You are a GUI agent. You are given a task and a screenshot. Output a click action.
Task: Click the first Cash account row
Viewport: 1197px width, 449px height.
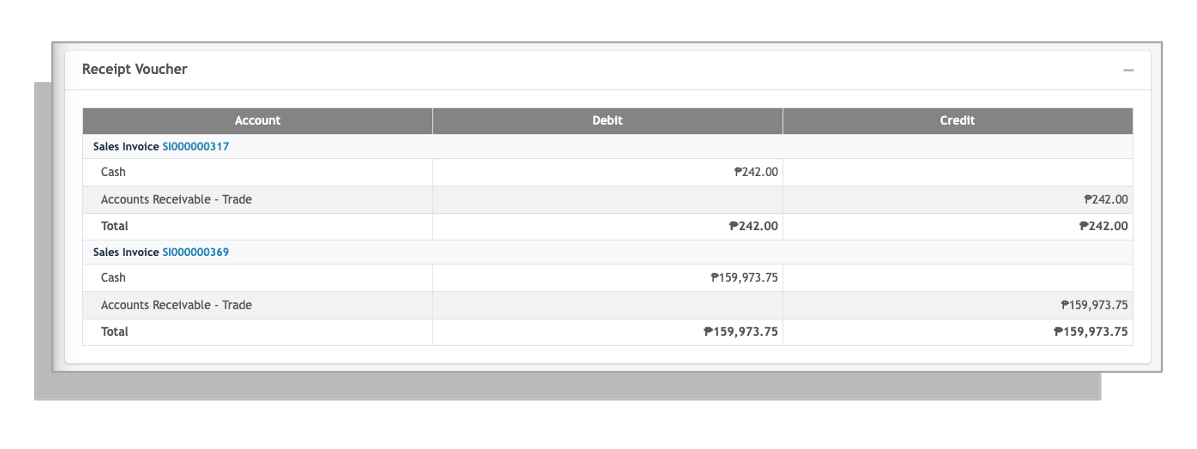(608, 173)
